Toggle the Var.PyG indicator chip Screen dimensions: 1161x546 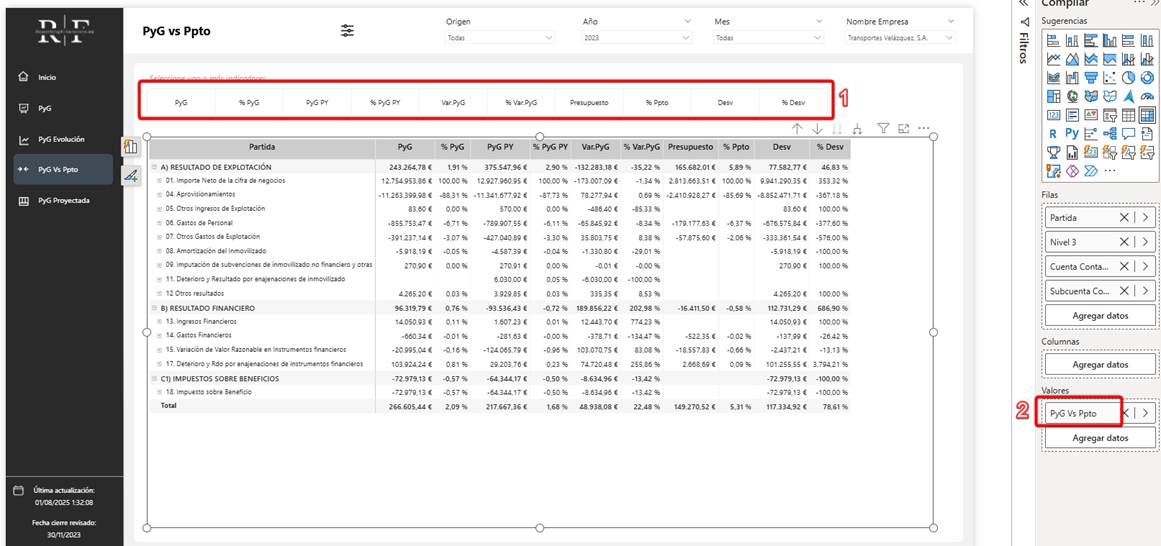[x=452, y=102]
